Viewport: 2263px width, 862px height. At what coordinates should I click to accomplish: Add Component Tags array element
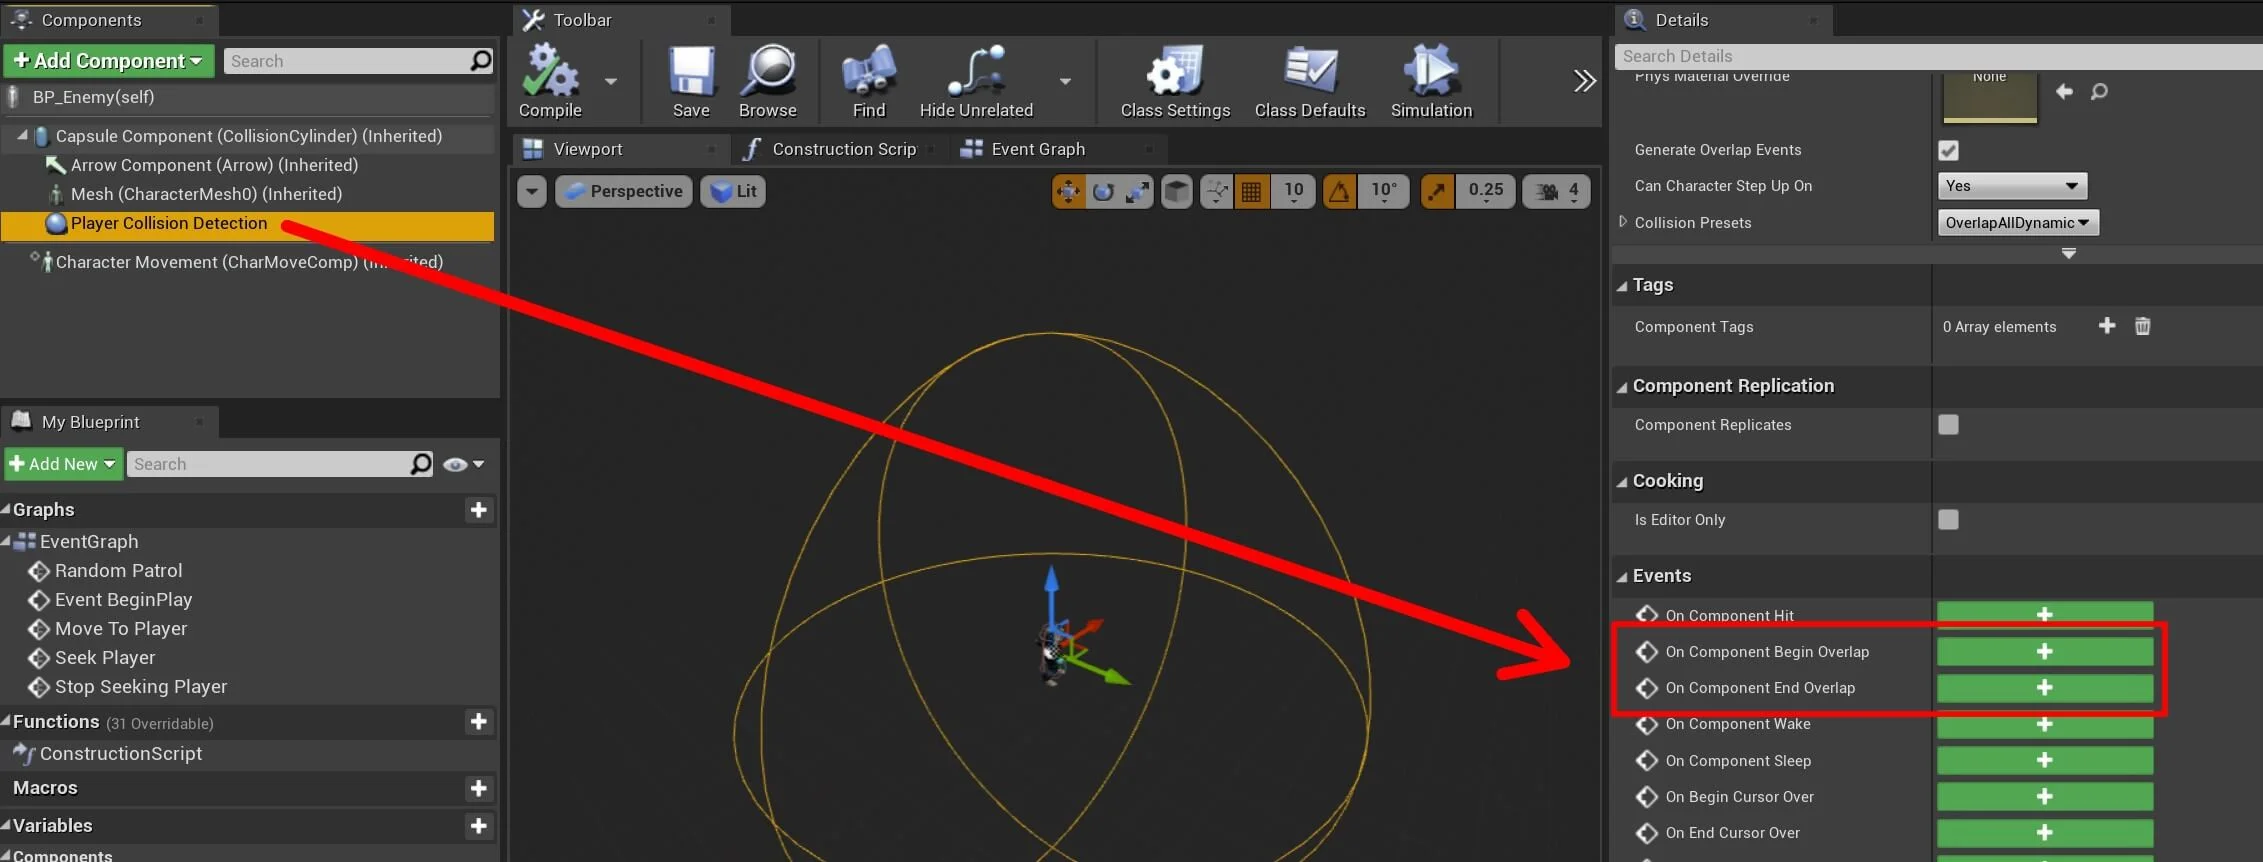coord(2106,326)
